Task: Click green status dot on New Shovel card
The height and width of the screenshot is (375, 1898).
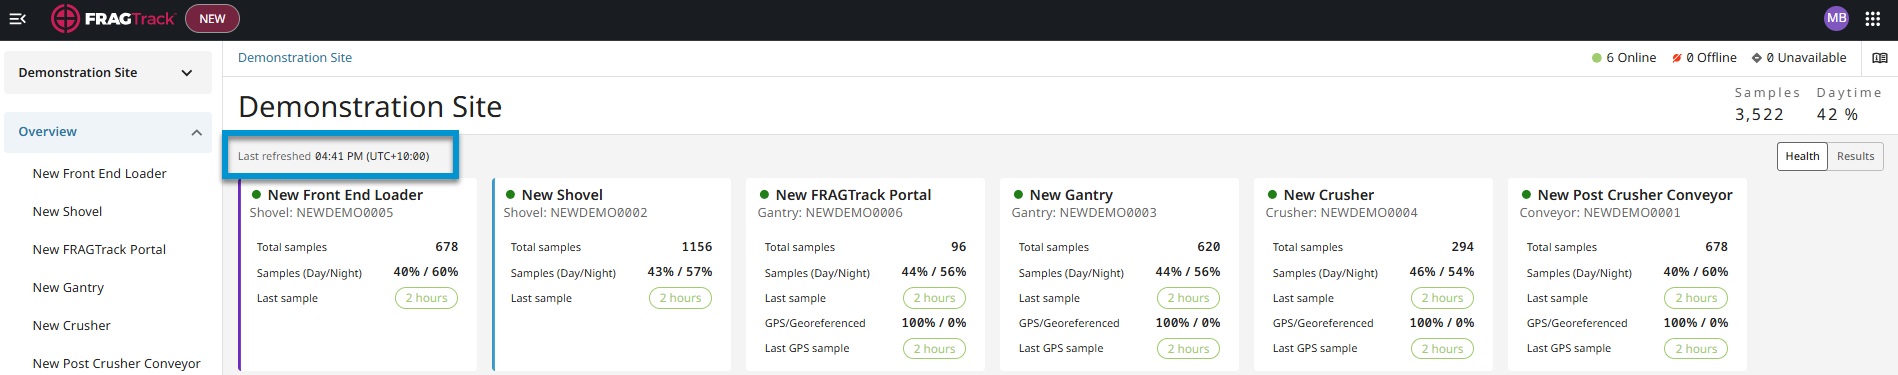Action: (511, 195)
